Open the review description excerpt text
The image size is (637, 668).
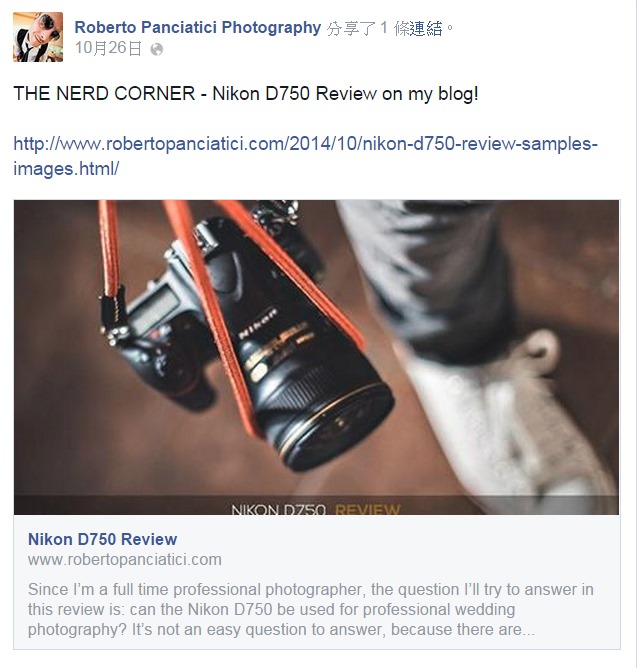pos(311,609)
